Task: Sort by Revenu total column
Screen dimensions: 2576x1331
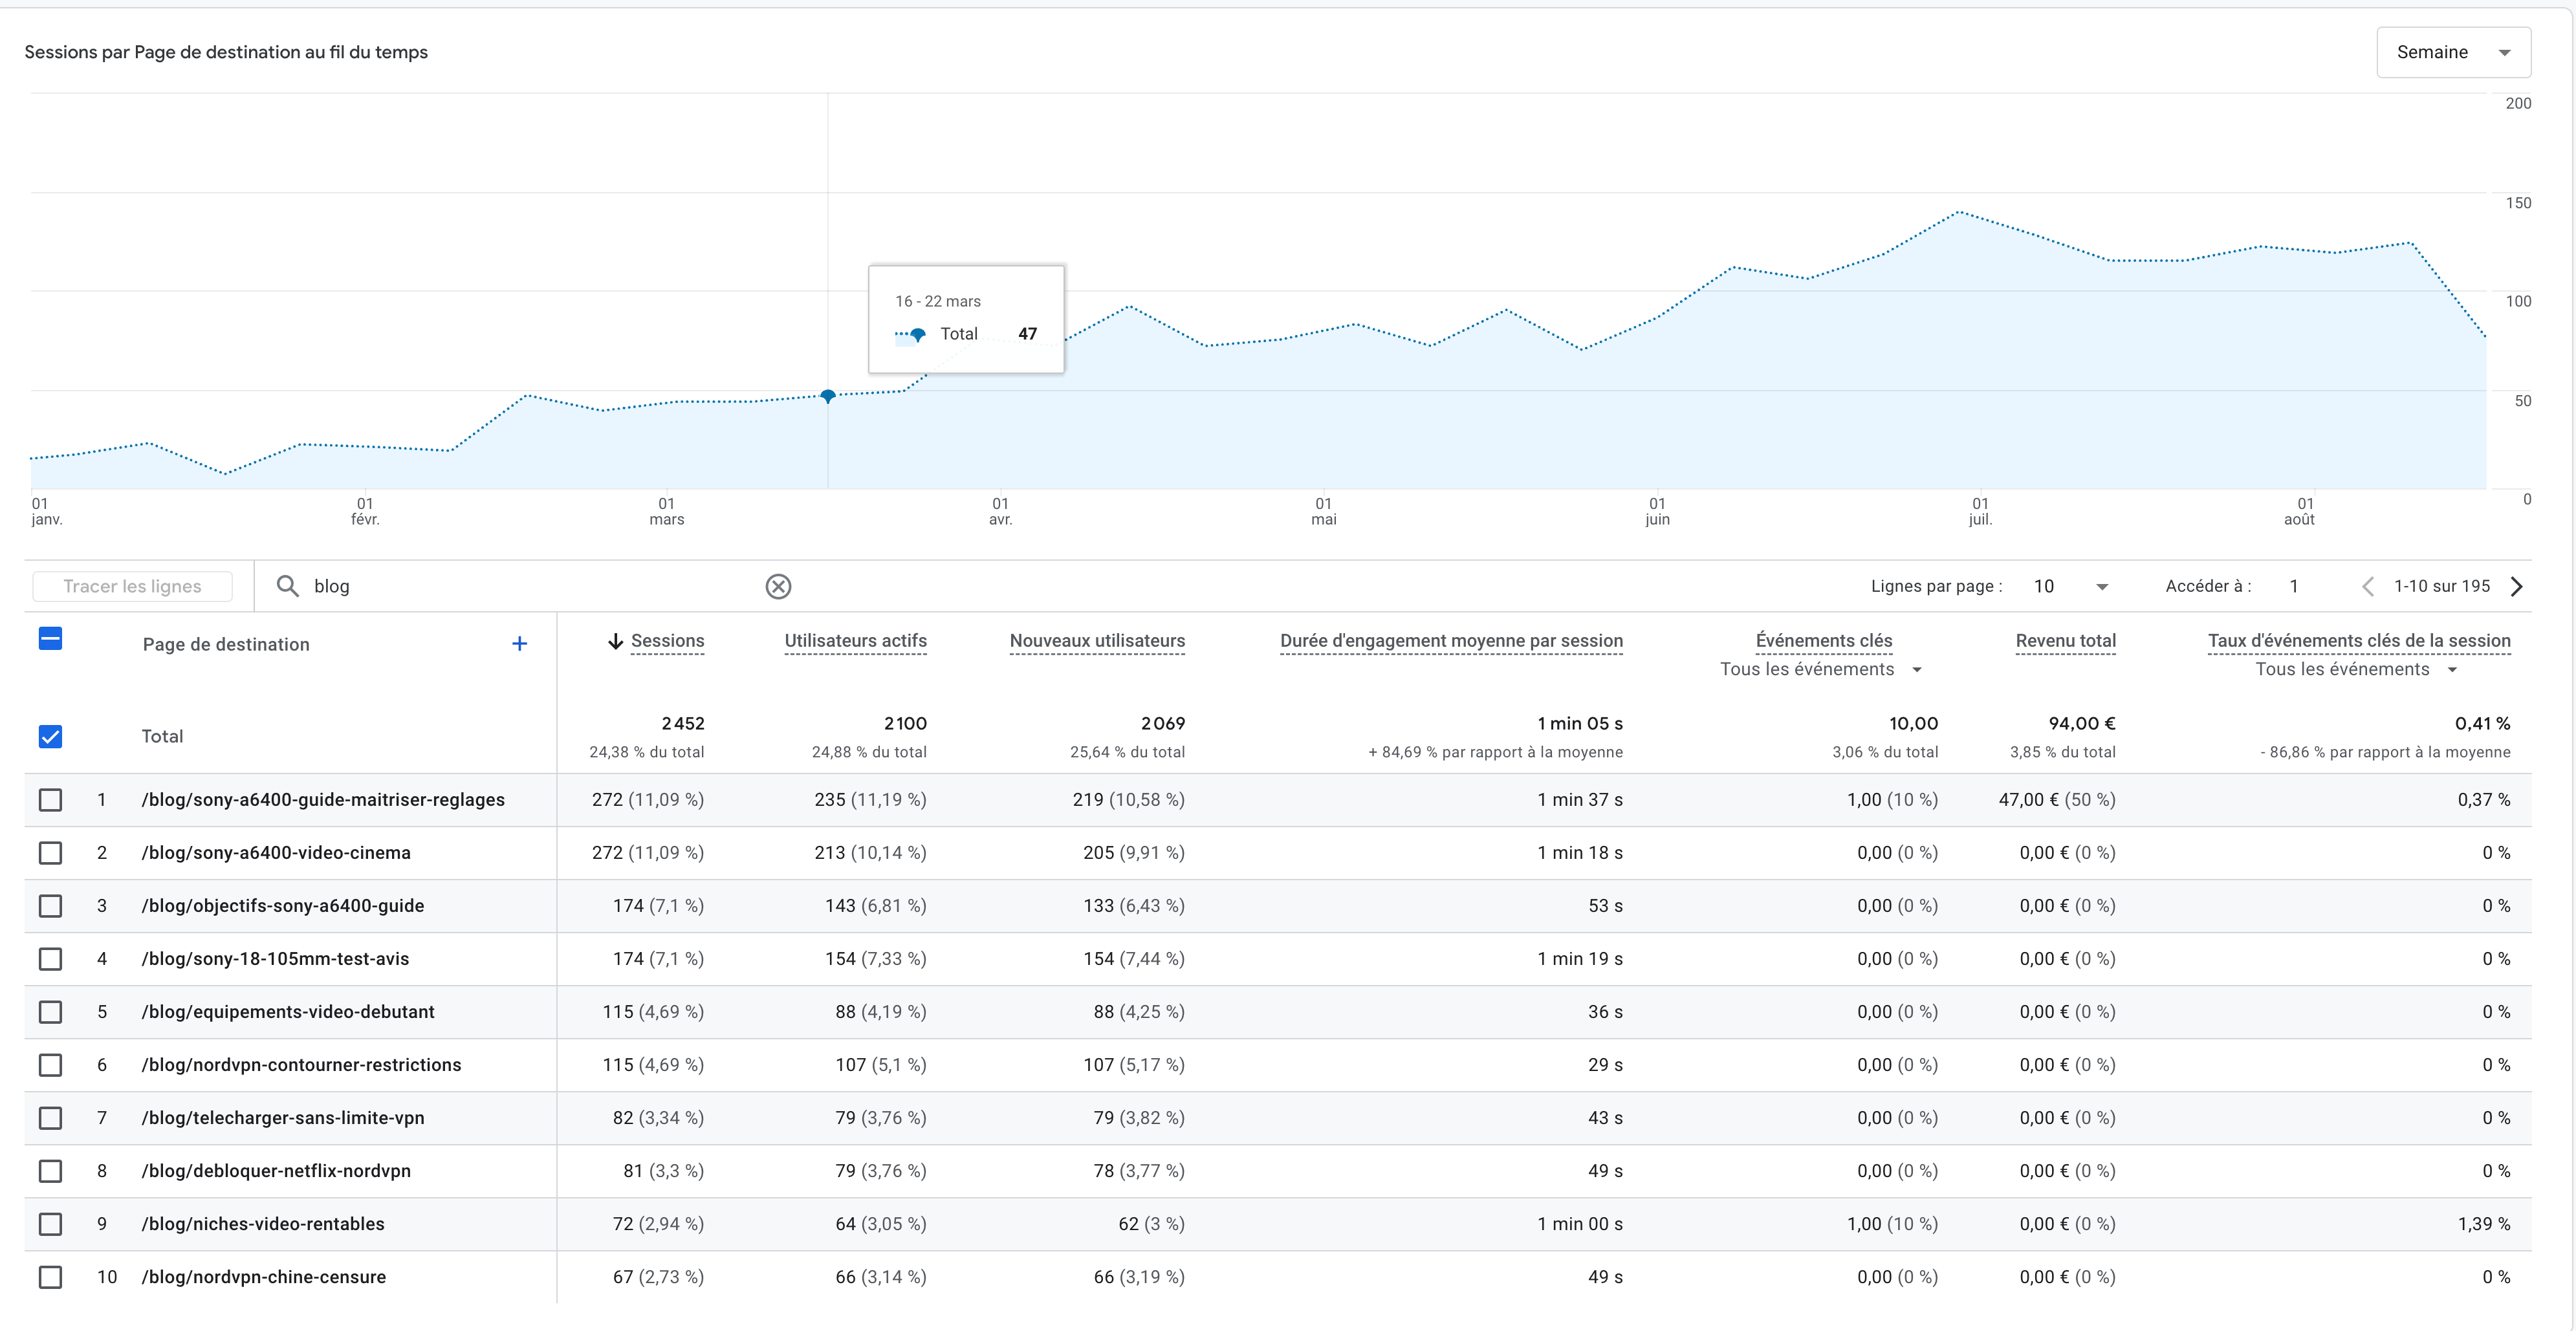Action: pos(2065,641)
